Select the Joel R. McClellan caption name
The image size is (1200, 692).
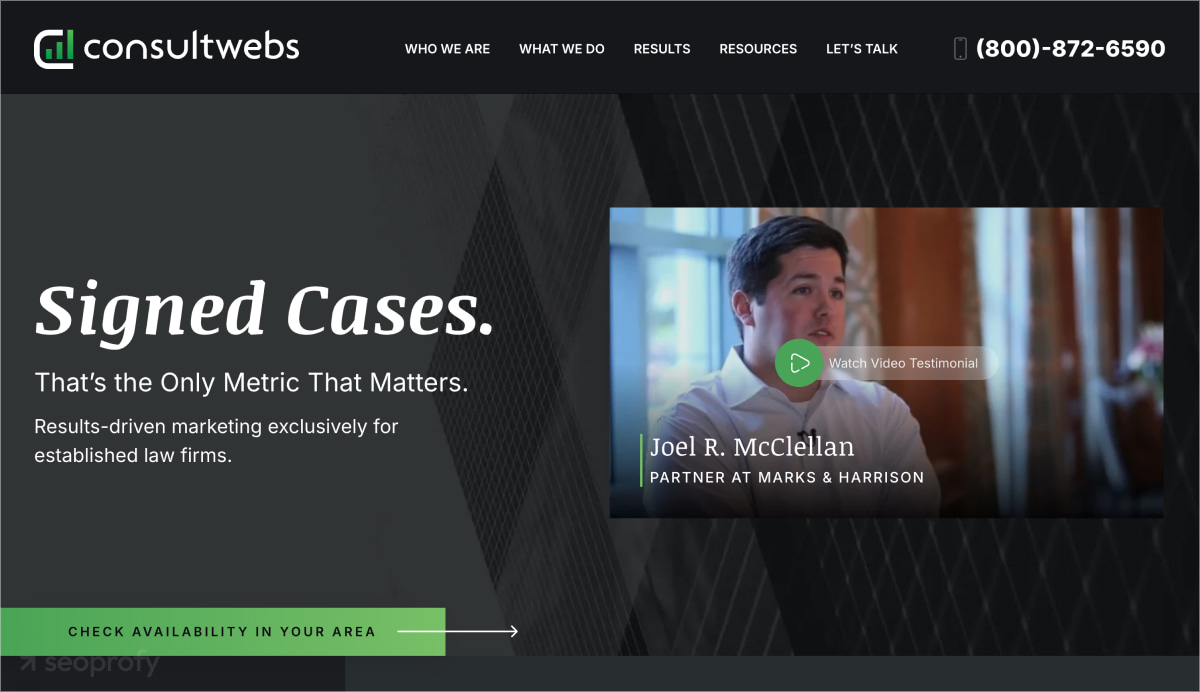[752, 446]
